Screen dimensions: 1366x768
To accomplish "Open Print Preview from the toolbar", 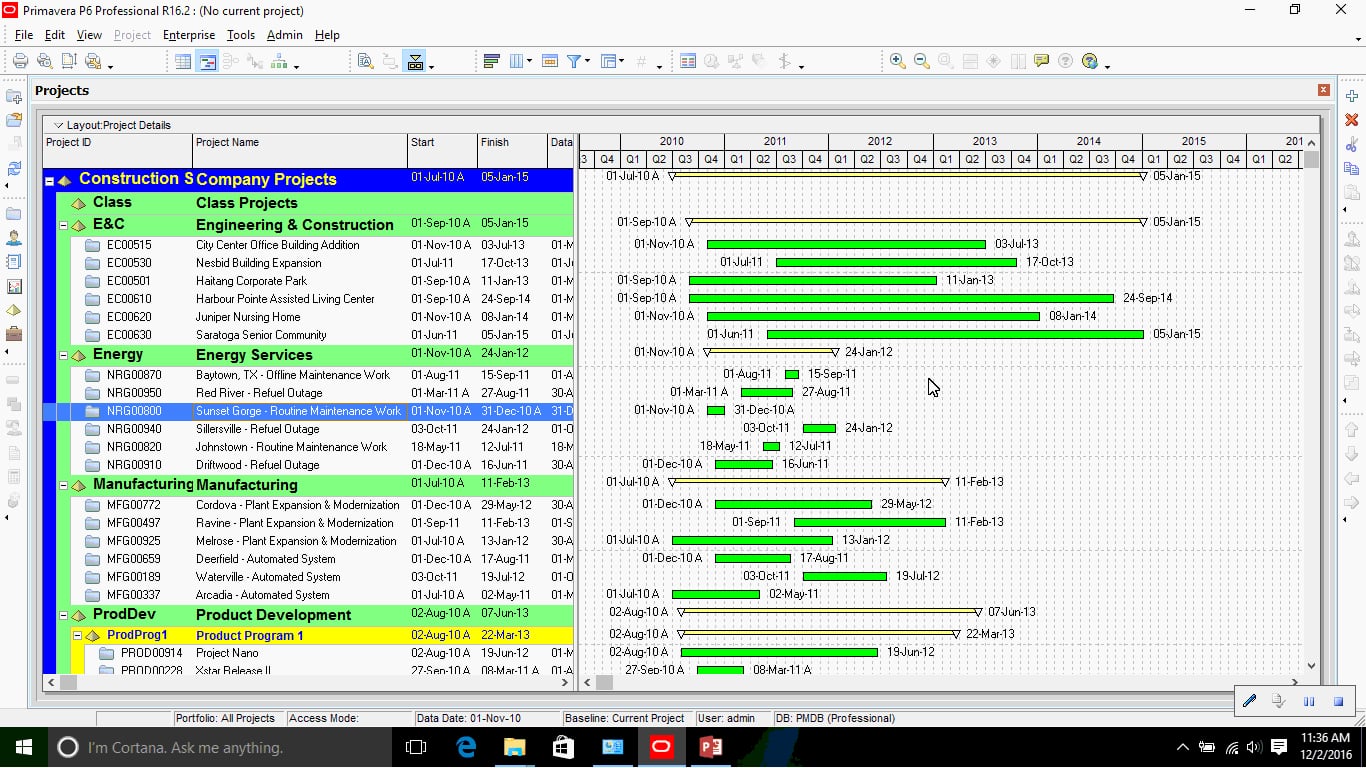I will [44, 61].
